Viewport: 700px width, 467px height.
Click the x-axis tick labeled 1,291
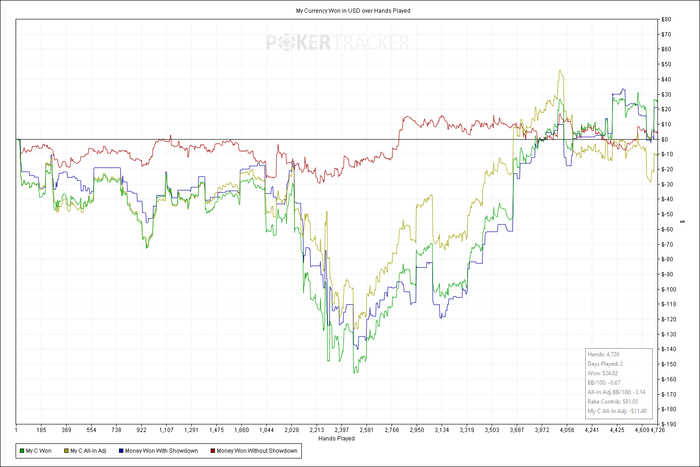click(191, 430)
